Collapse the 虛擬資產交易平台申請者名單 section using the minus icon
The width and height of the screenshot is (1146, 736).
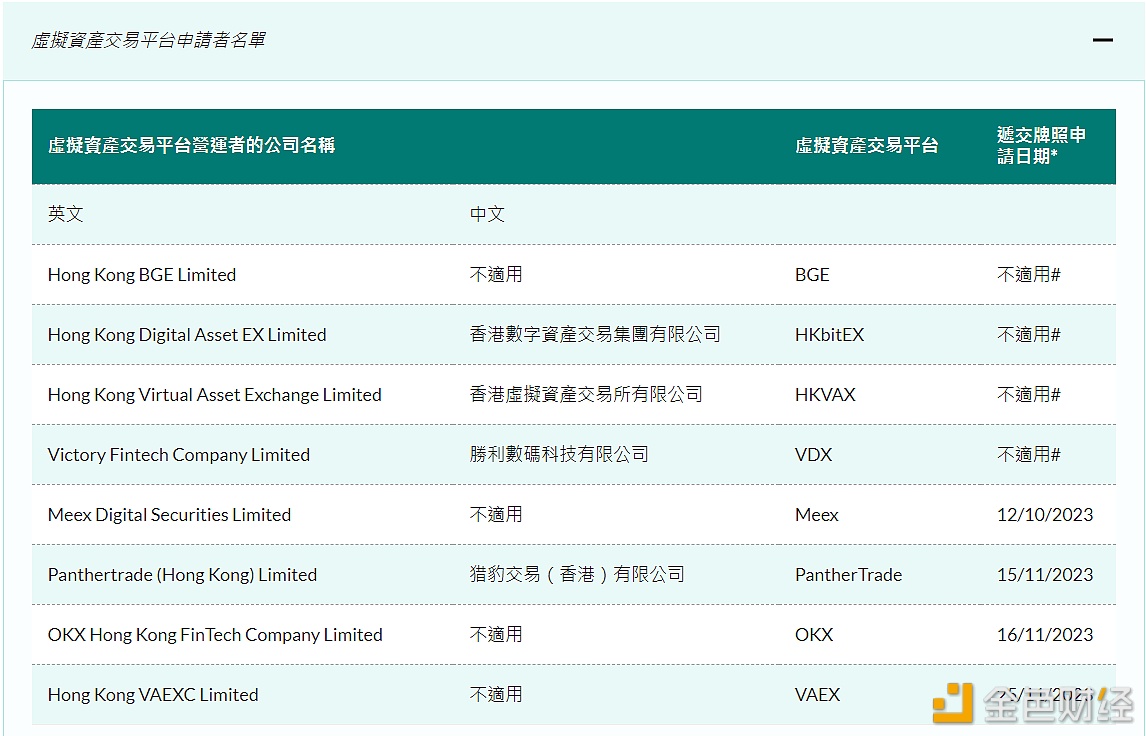coord(1102,39)
